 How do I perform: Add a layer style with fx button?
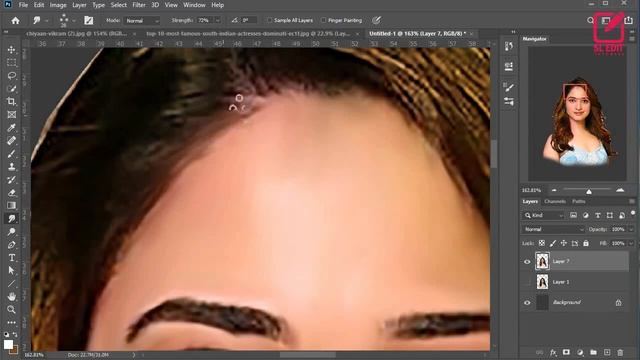pyautogui.click(x=553, y=352)
